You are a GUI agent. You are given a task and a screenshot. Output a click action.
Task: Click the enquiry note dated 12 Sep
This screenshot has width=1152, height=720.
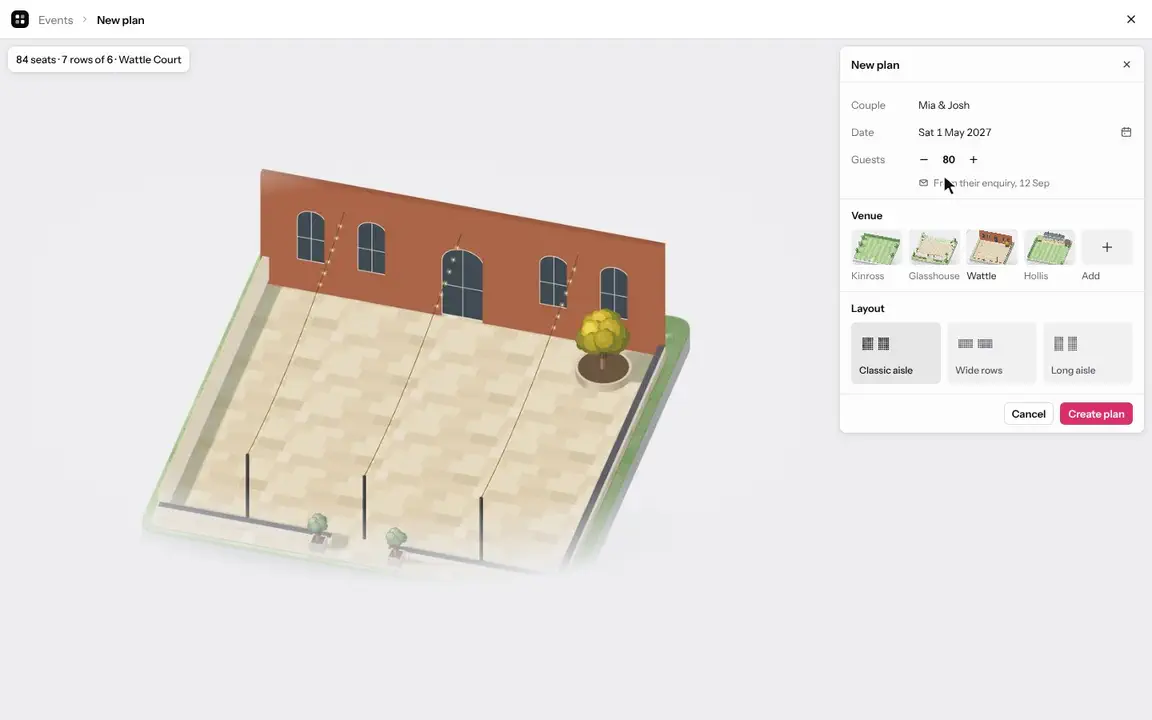991,183
